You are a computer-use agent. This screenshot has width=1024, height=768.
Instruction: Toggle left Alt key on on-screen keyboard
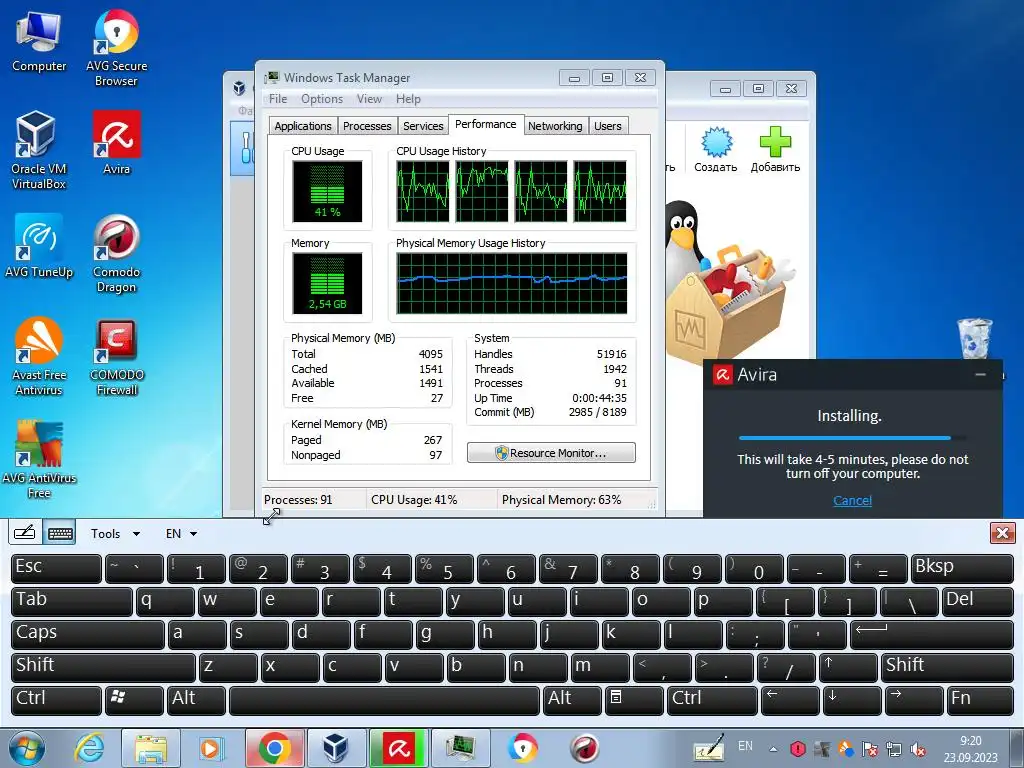tap(197, 699)
